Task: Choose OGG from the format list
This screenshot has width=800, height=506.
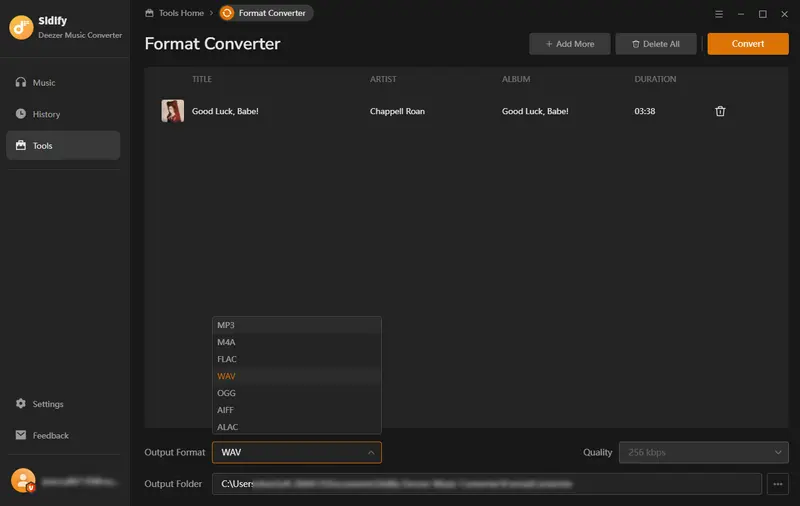Action: [x=296, y=393]
